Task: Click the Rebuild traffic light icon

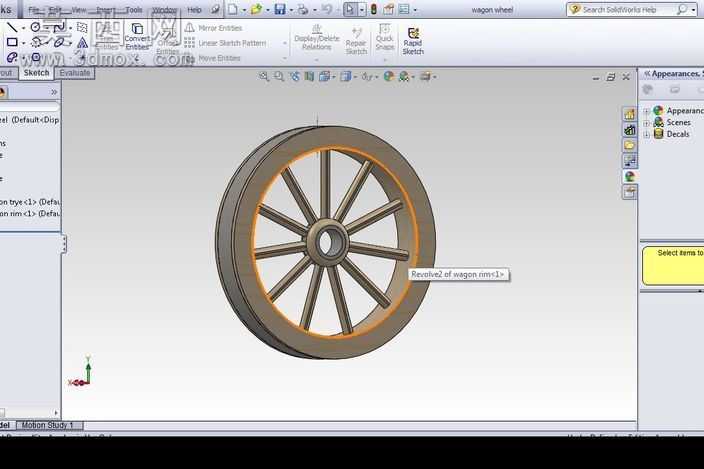Action: 374,9
